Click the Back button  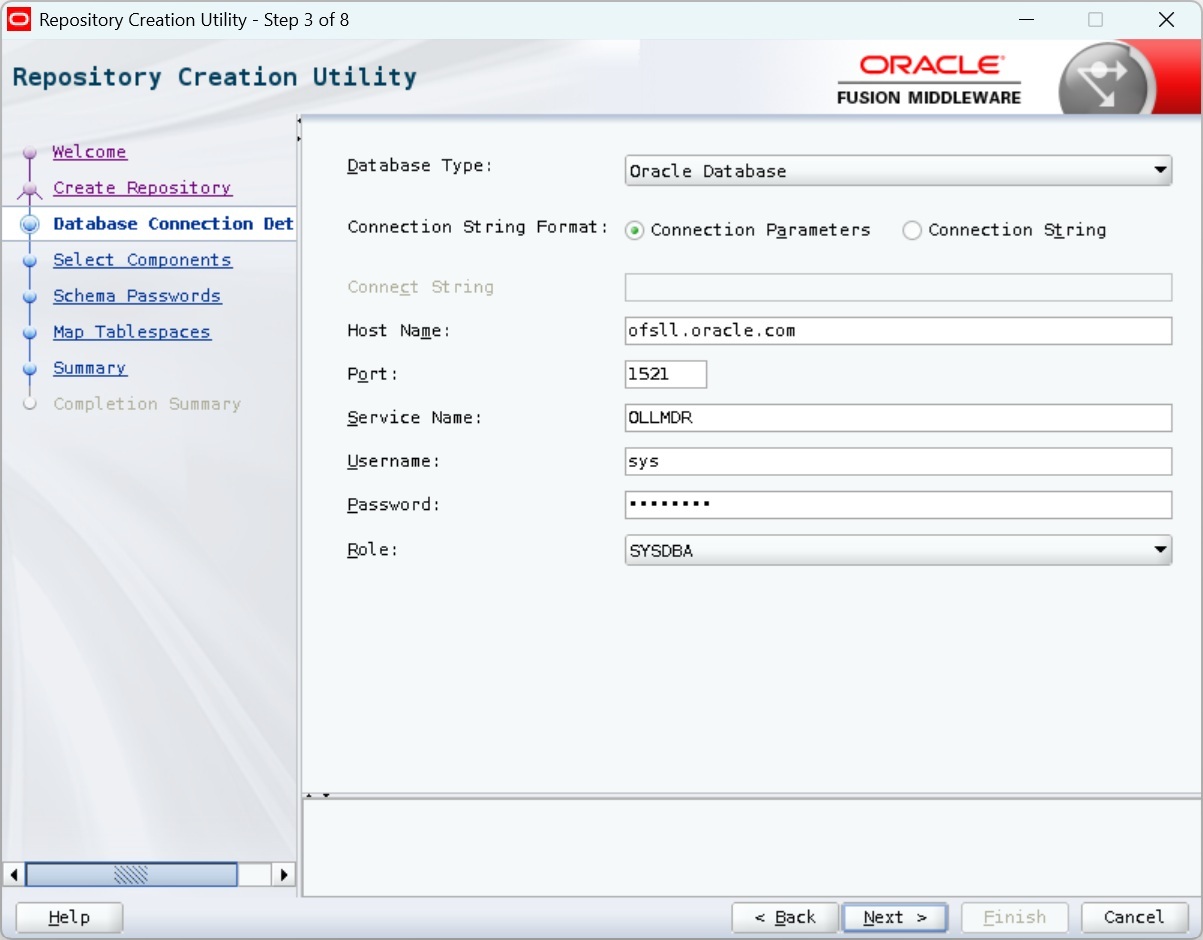pyautogui.click(x=785, y=917)
